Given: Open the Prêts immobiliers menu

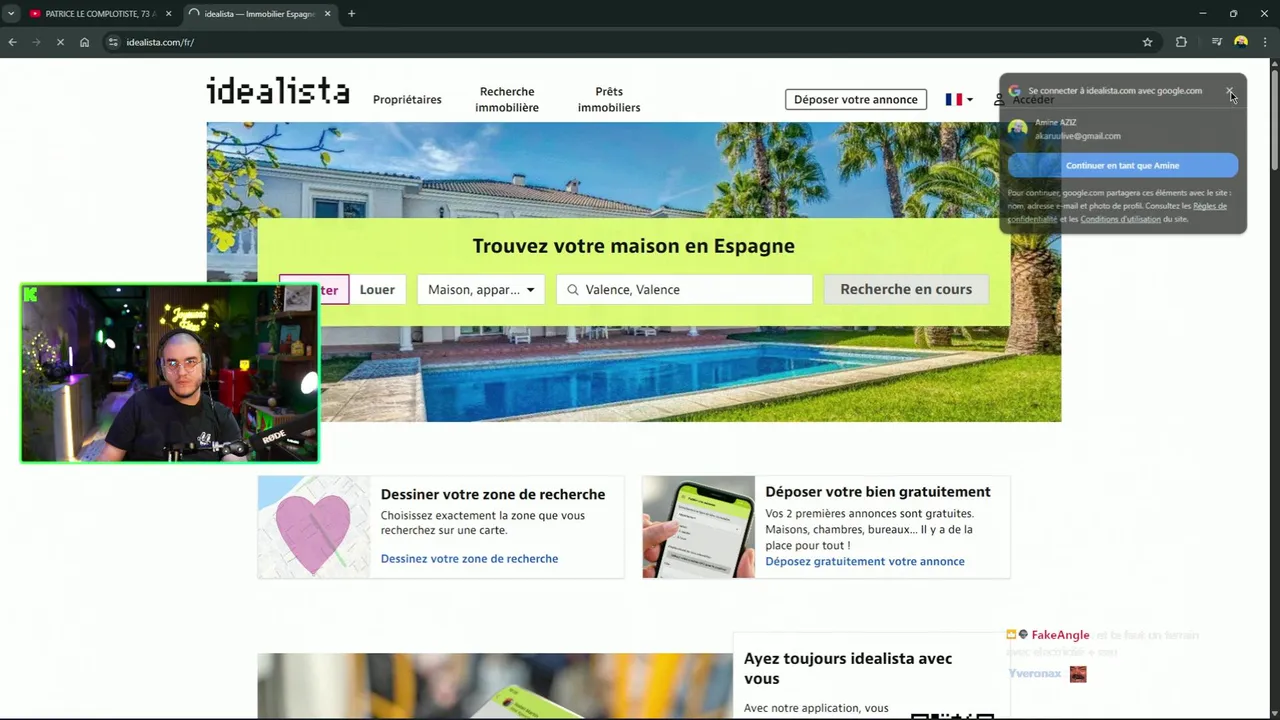Looking at the screenshot, I should click(x=609, y=100).
